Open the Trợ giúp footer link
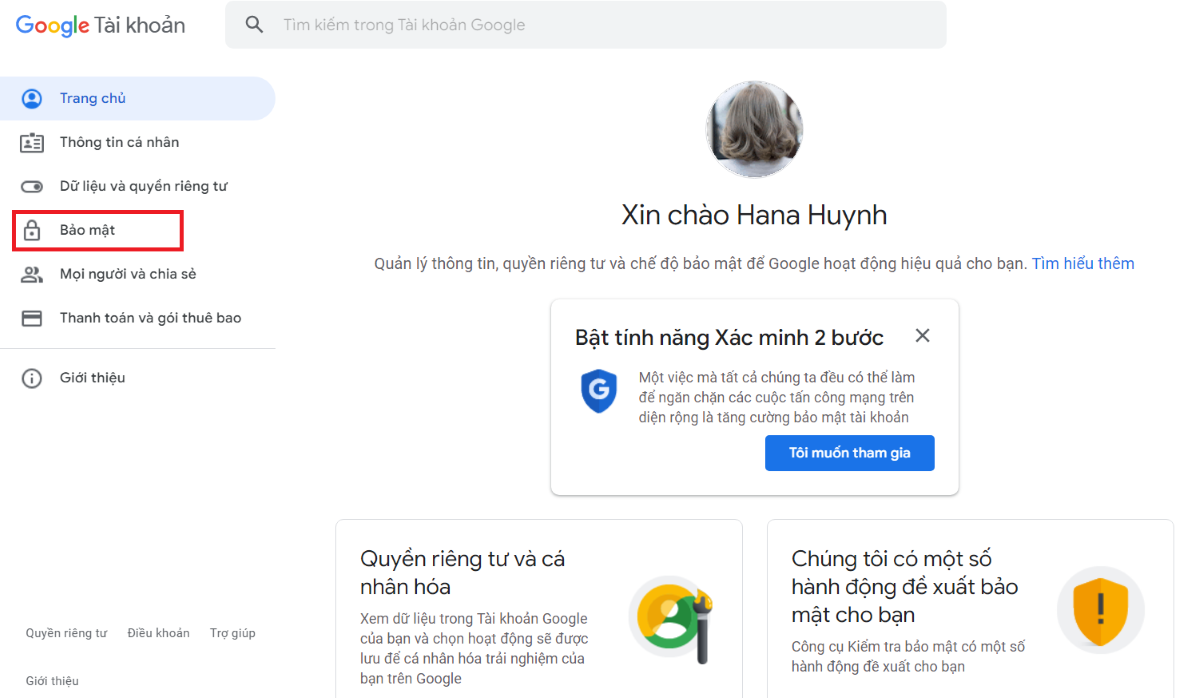This screenshot has width=1200, height=698. (x=232, y=633)
